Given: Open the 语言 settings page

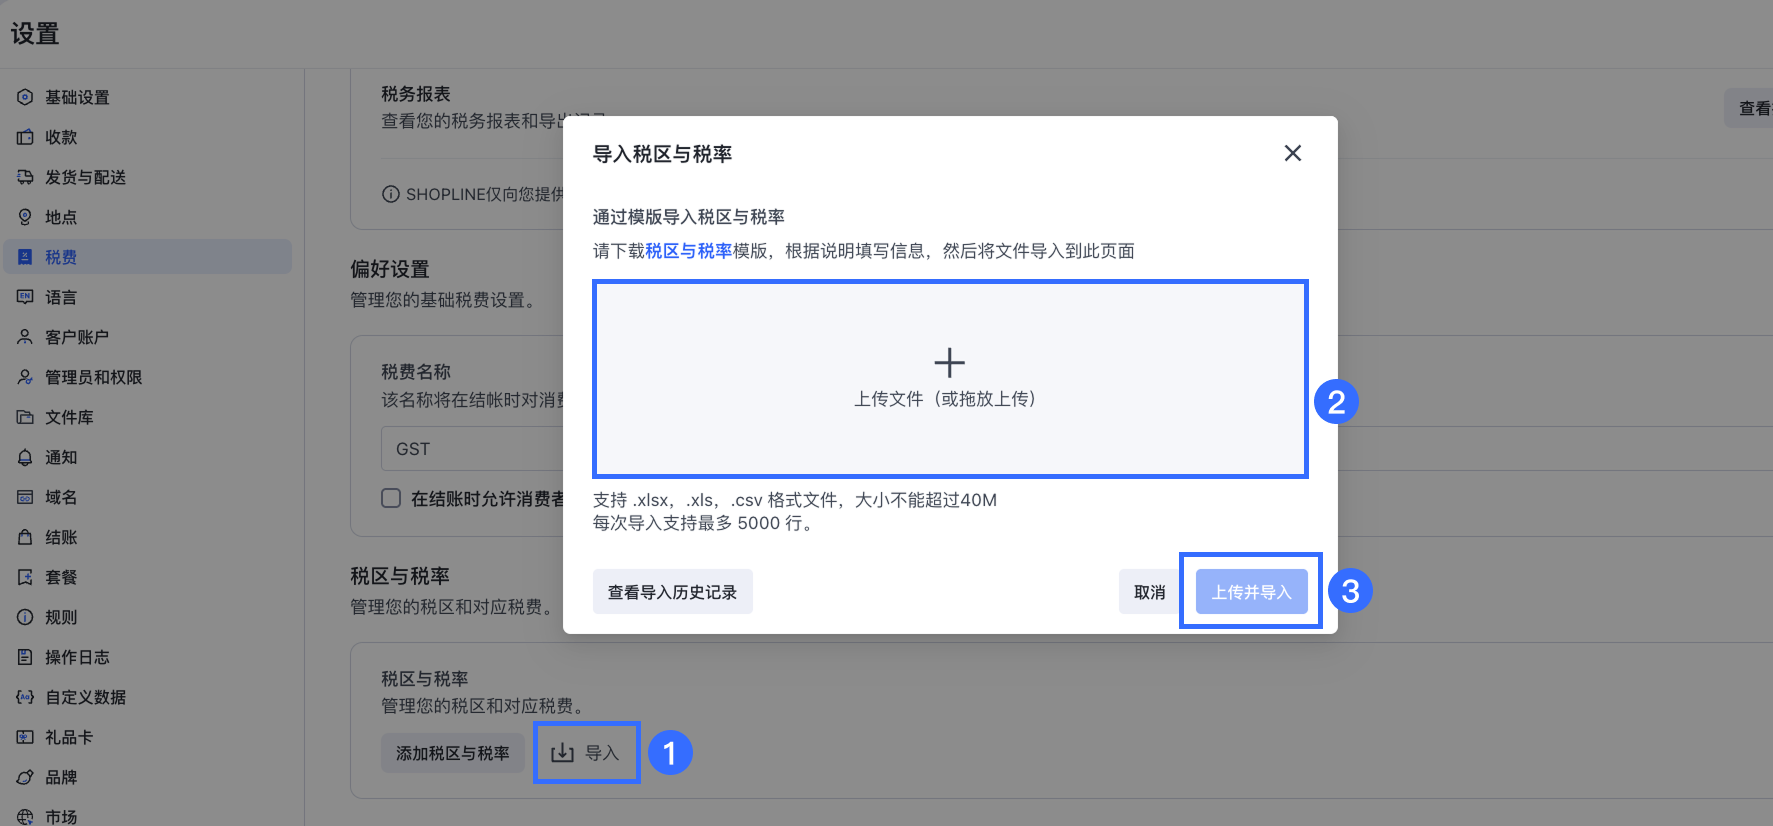Looking at the screenshot, I should click(148, 297).
